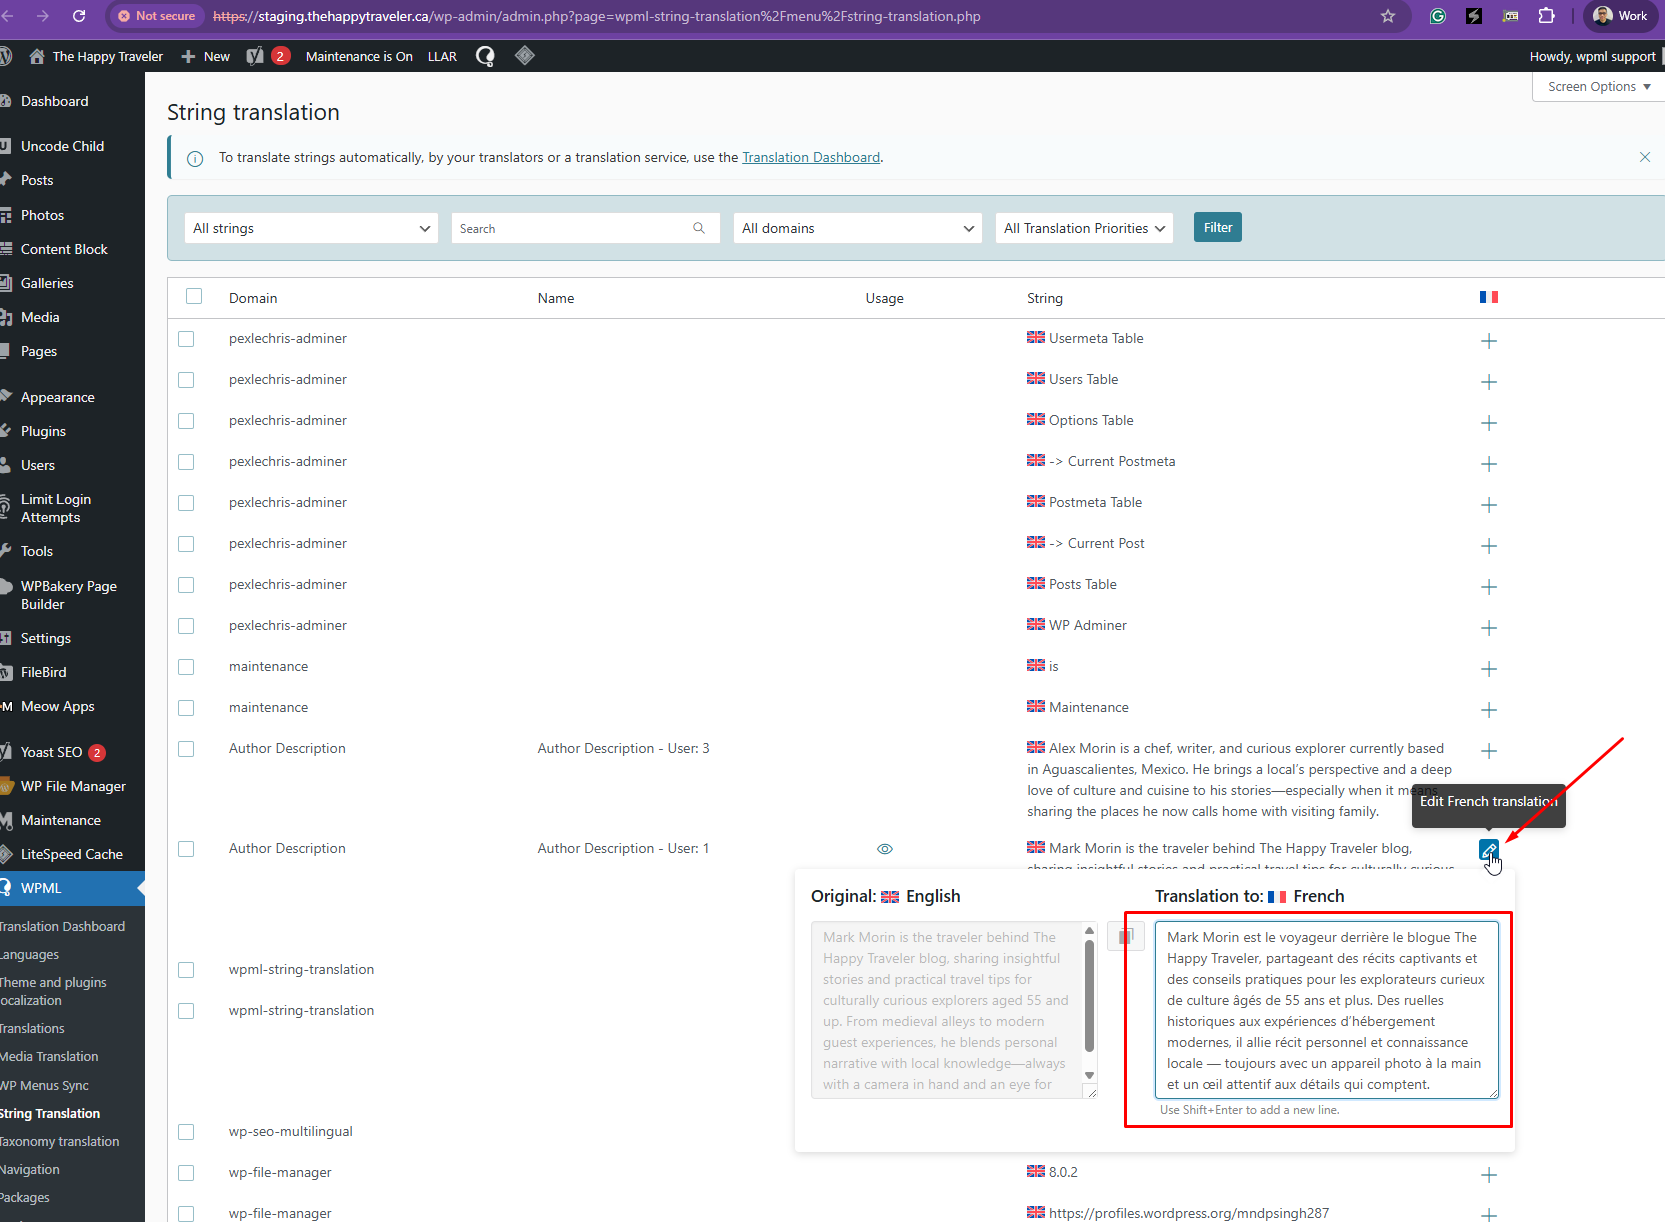Check the Options Table row checkbox

click(186, 421)
